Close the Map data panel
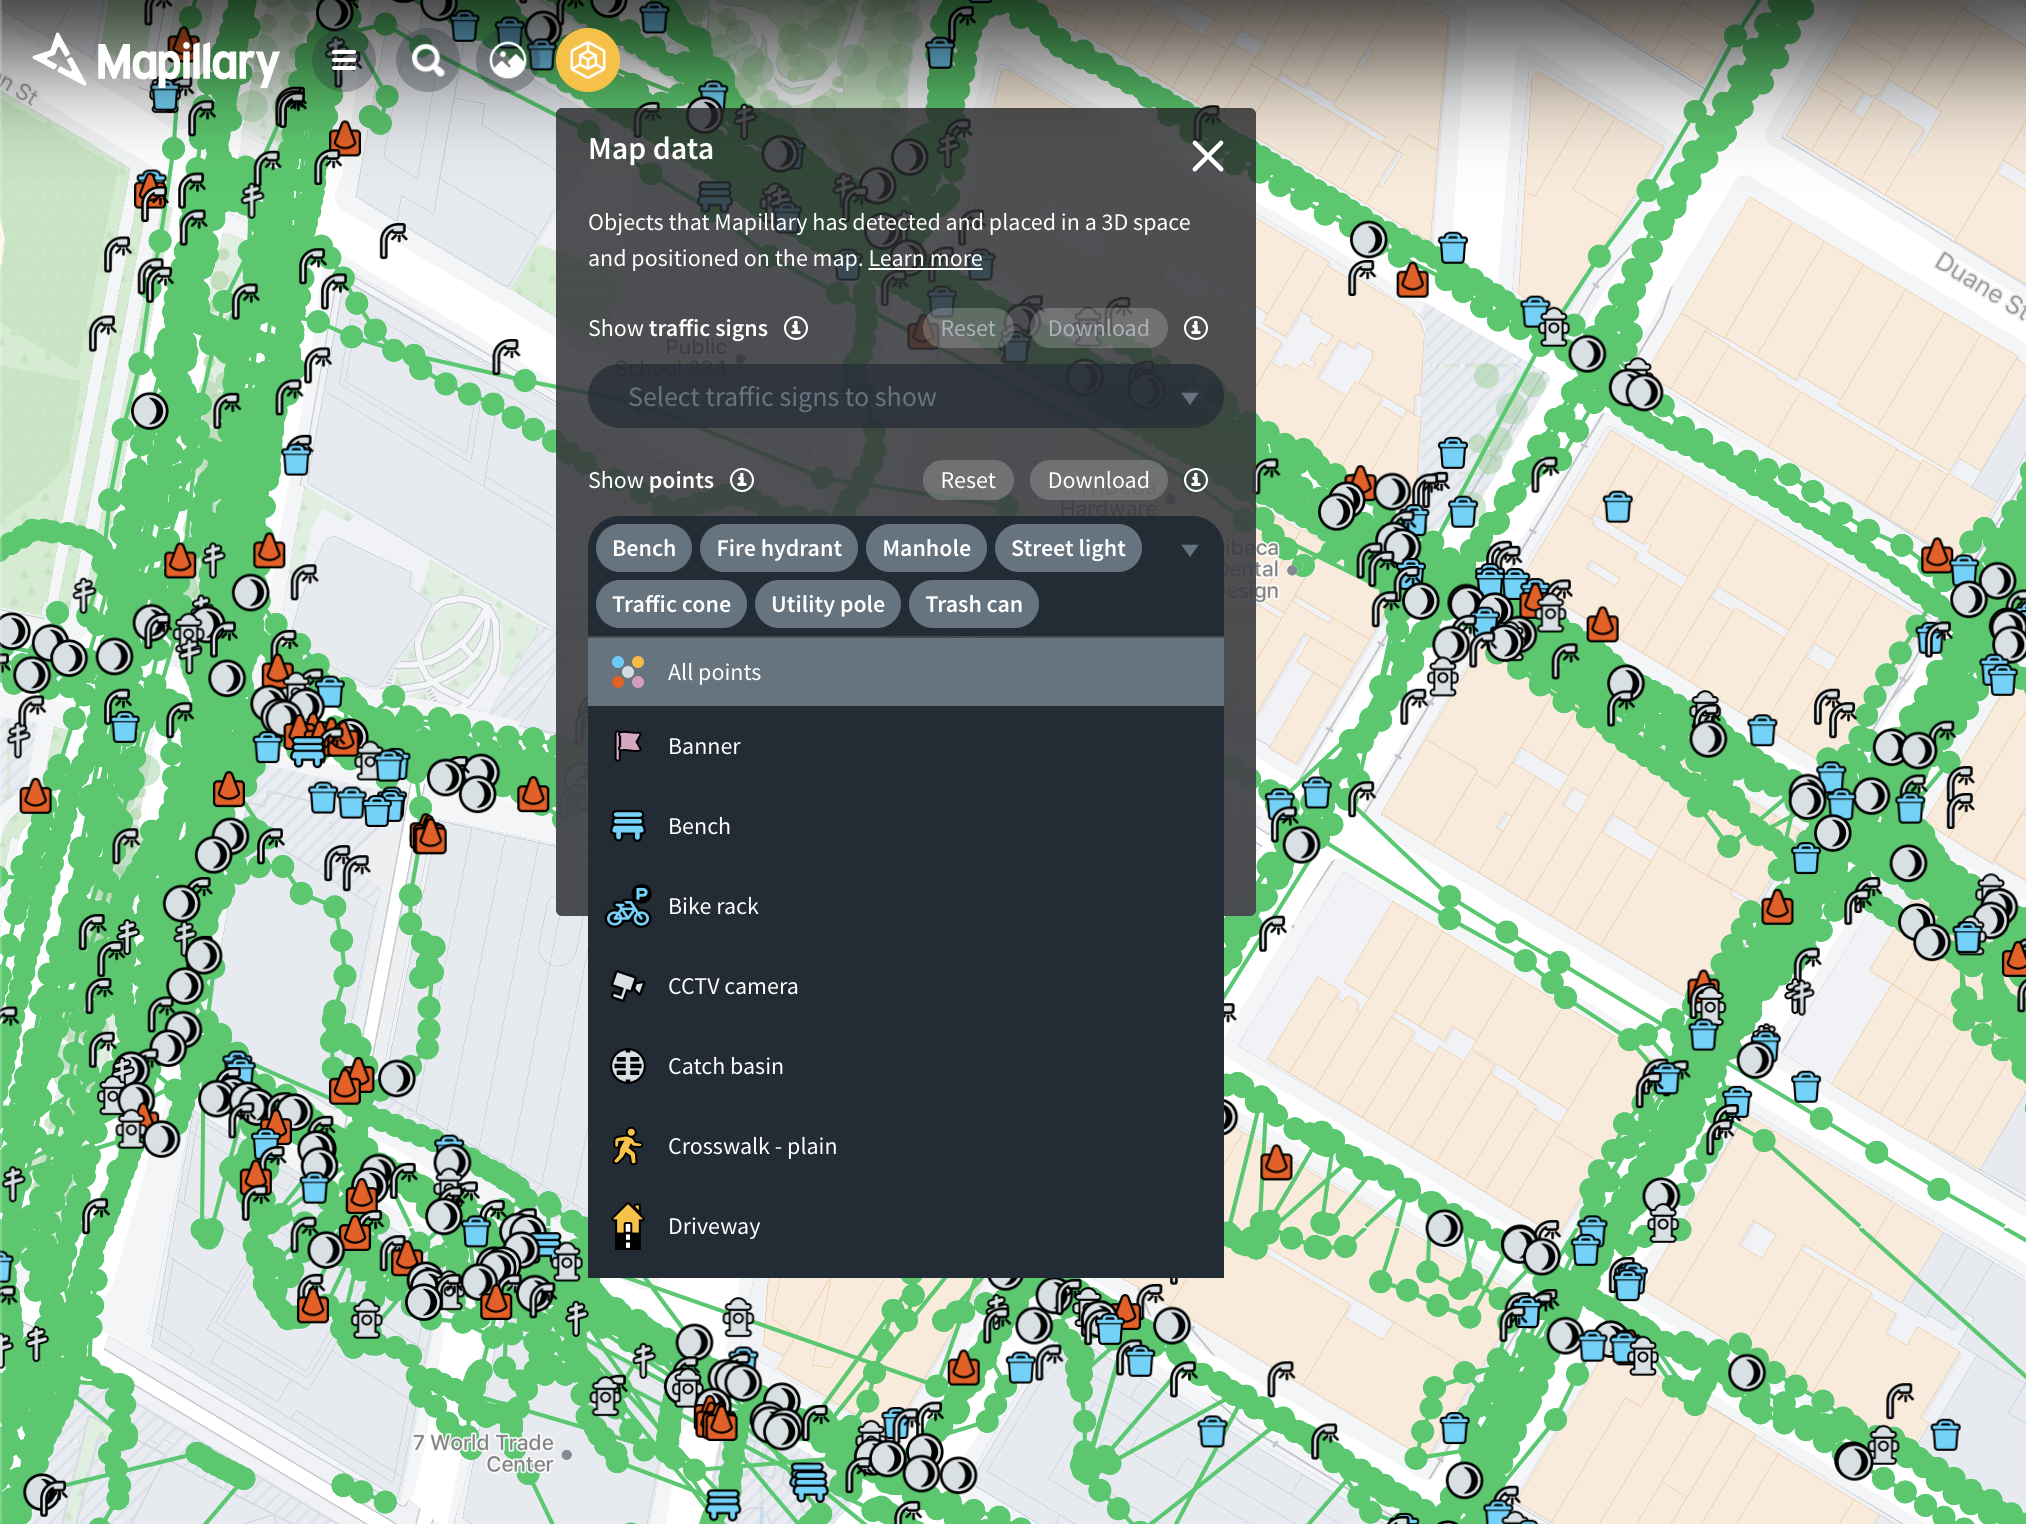The image size is (2026, 1524). click(x=1208, y=156)
